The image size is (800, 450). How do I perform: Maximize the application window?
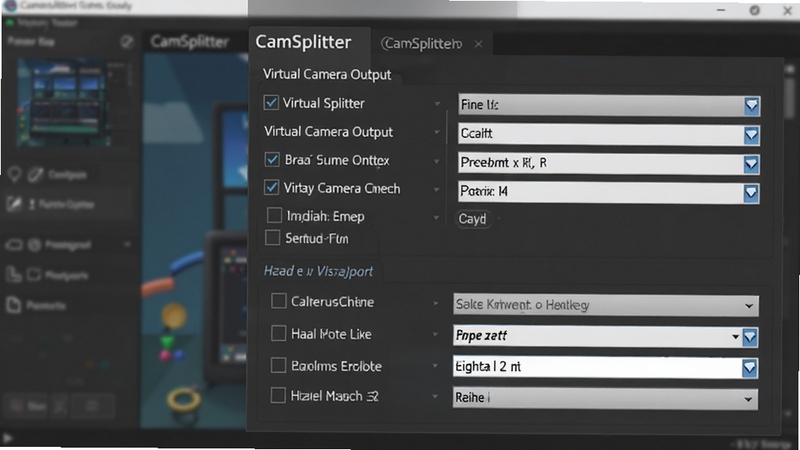click(x=755, y=10)
